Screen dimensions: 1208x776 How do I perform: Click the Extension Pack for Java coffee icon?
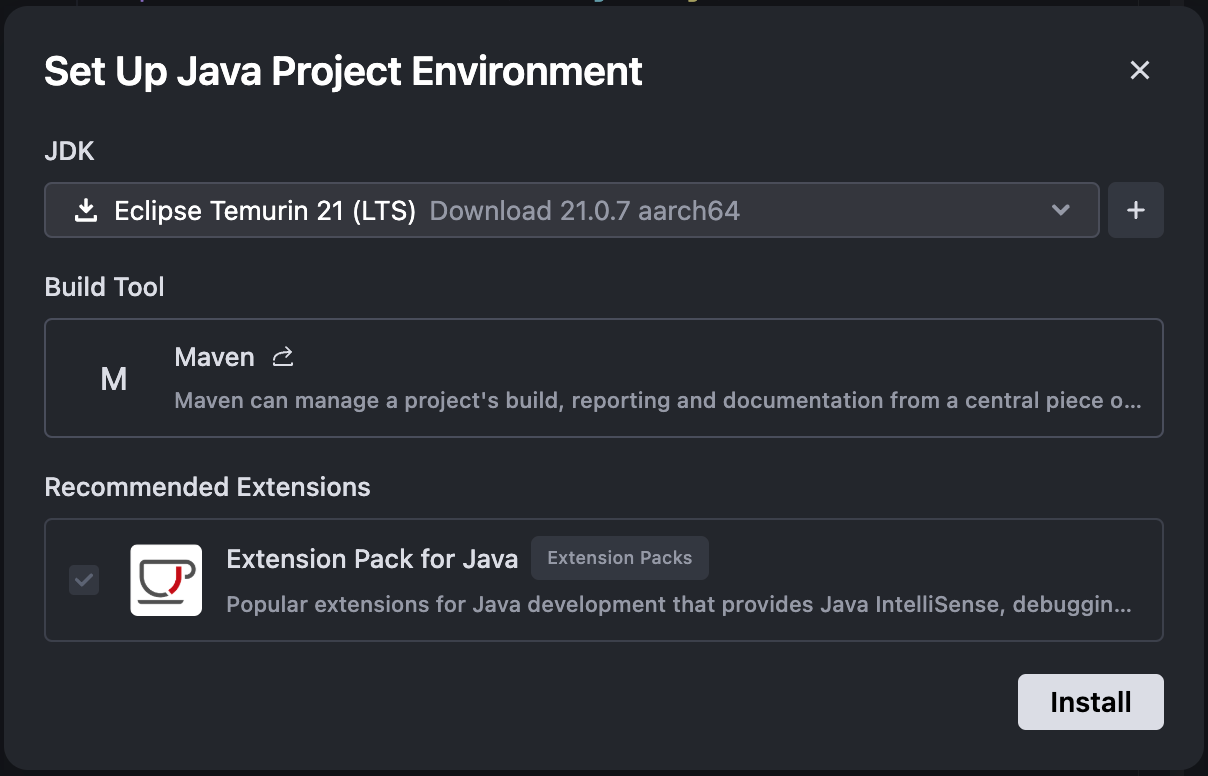[x=166, y=580]
